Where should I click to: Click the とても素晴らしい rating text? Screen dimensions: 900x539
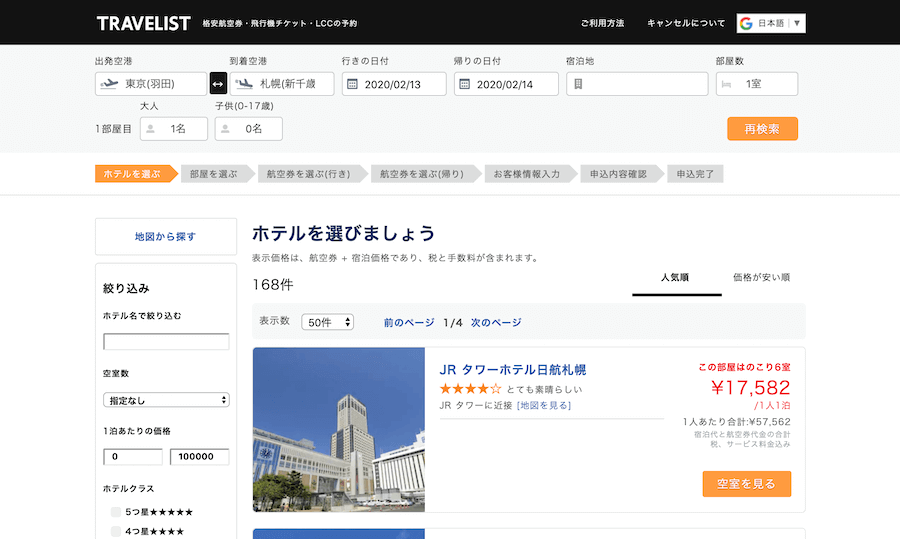click(544, 389)
